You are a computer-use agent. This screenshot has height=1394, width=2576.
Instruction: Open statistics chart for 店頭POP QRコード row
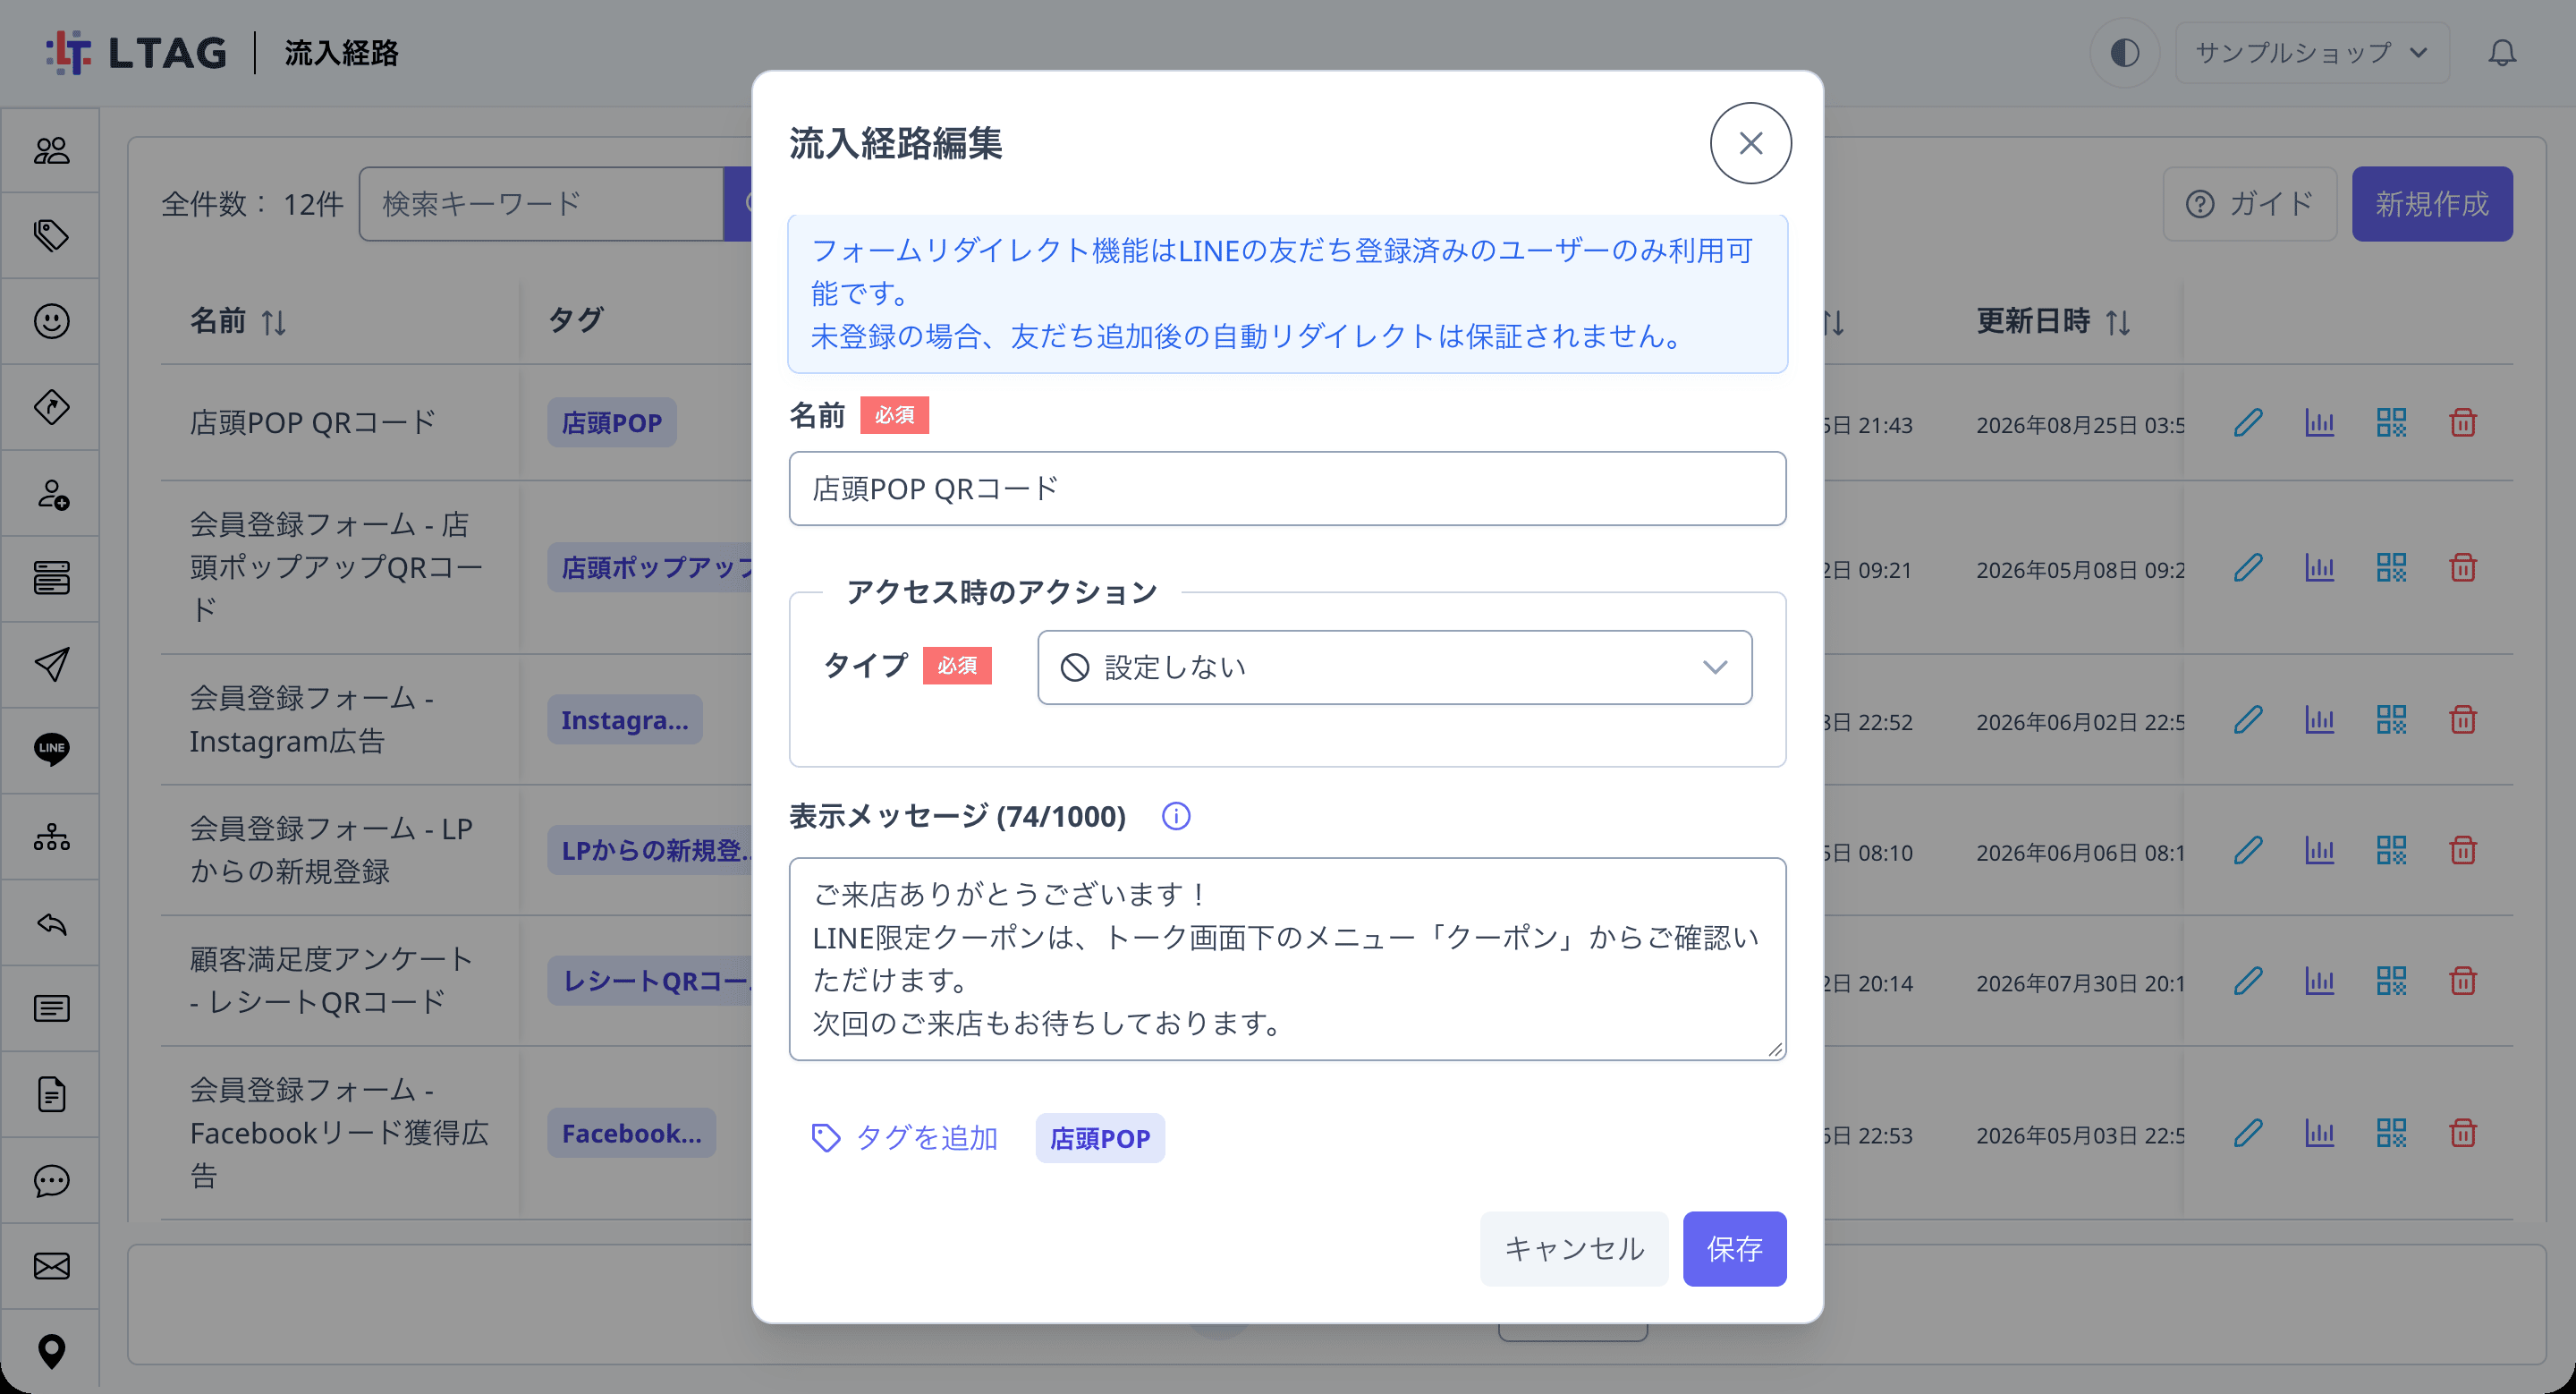point(2319,423)
